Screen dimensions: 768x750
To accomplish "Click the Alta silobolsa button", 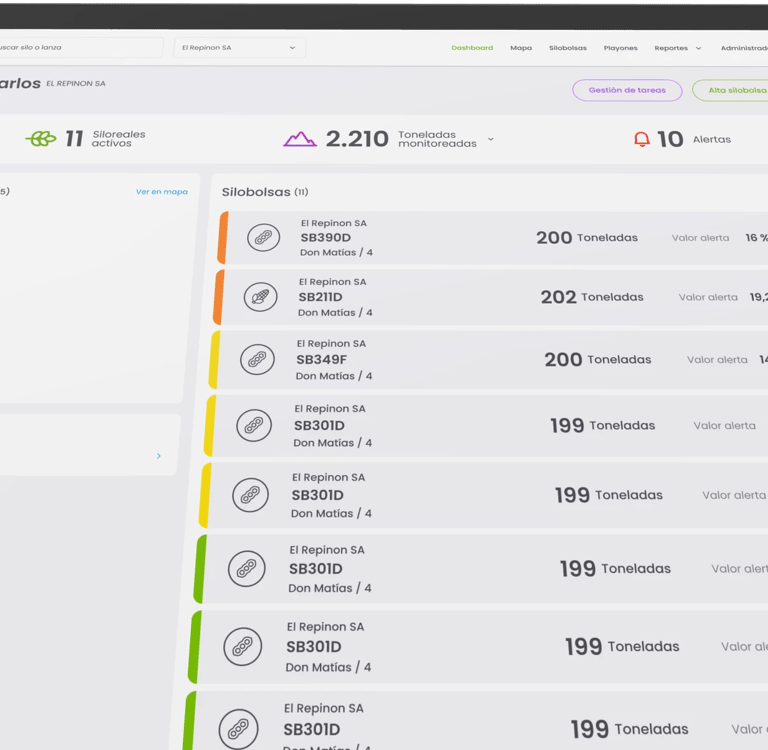I will 730,90.
